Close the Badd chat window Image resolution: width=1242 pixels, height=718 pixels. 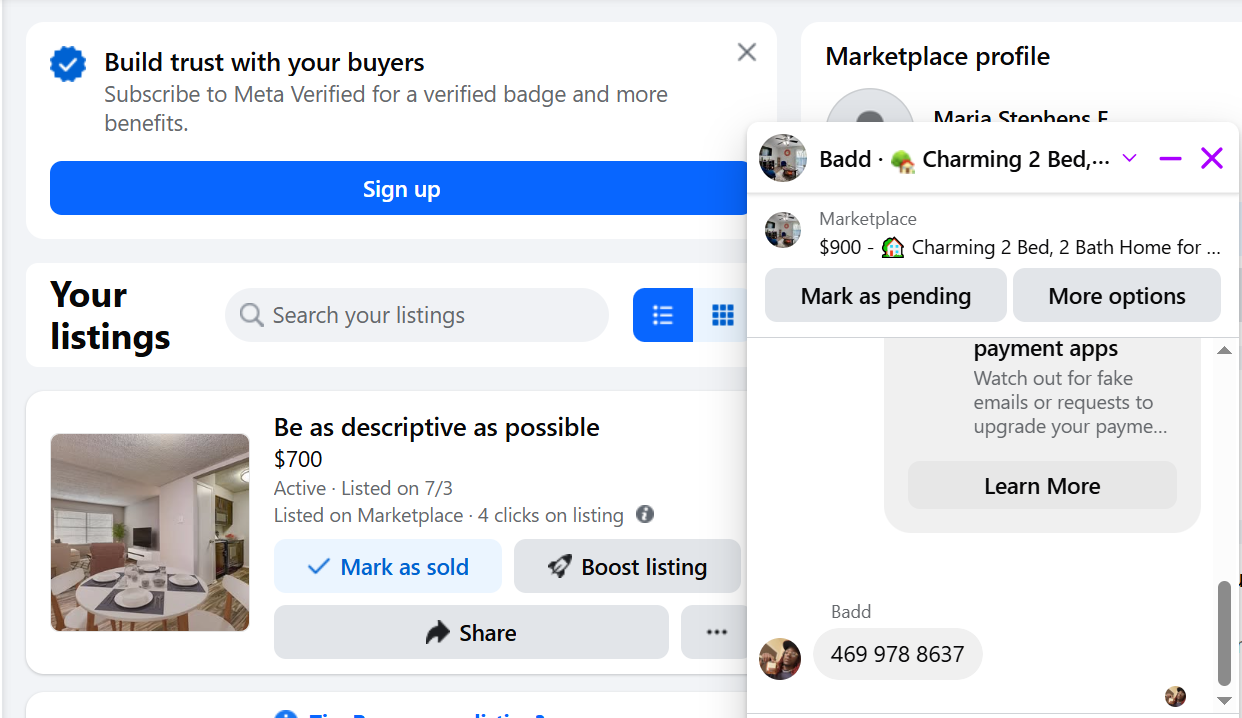coord(1212,158)
